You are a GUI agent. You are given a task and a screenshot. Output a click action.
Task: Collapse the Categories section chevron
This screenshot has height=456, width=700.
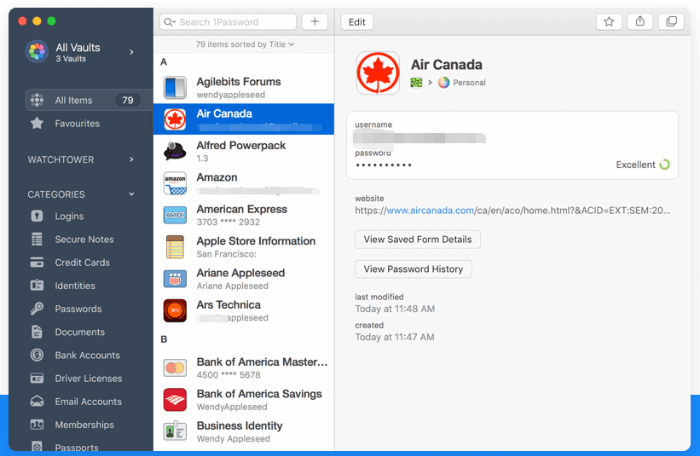pos(132,194)
